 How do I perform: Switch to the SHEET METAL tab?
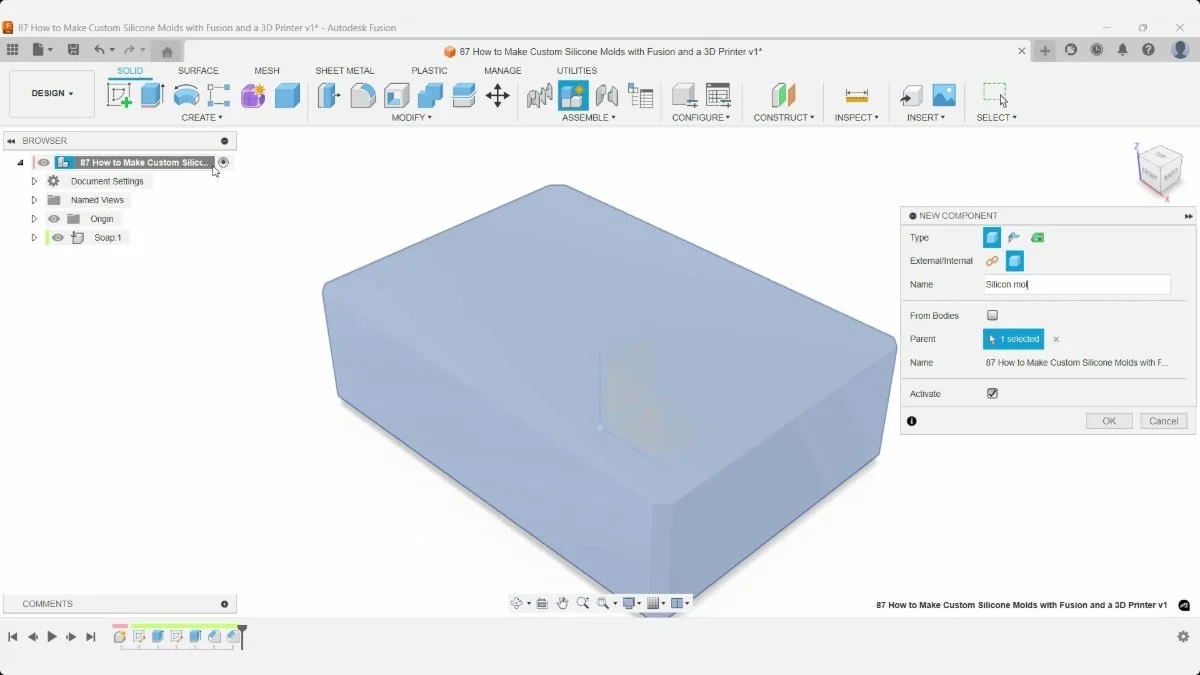pyautogui.click(x=345, y=71)
